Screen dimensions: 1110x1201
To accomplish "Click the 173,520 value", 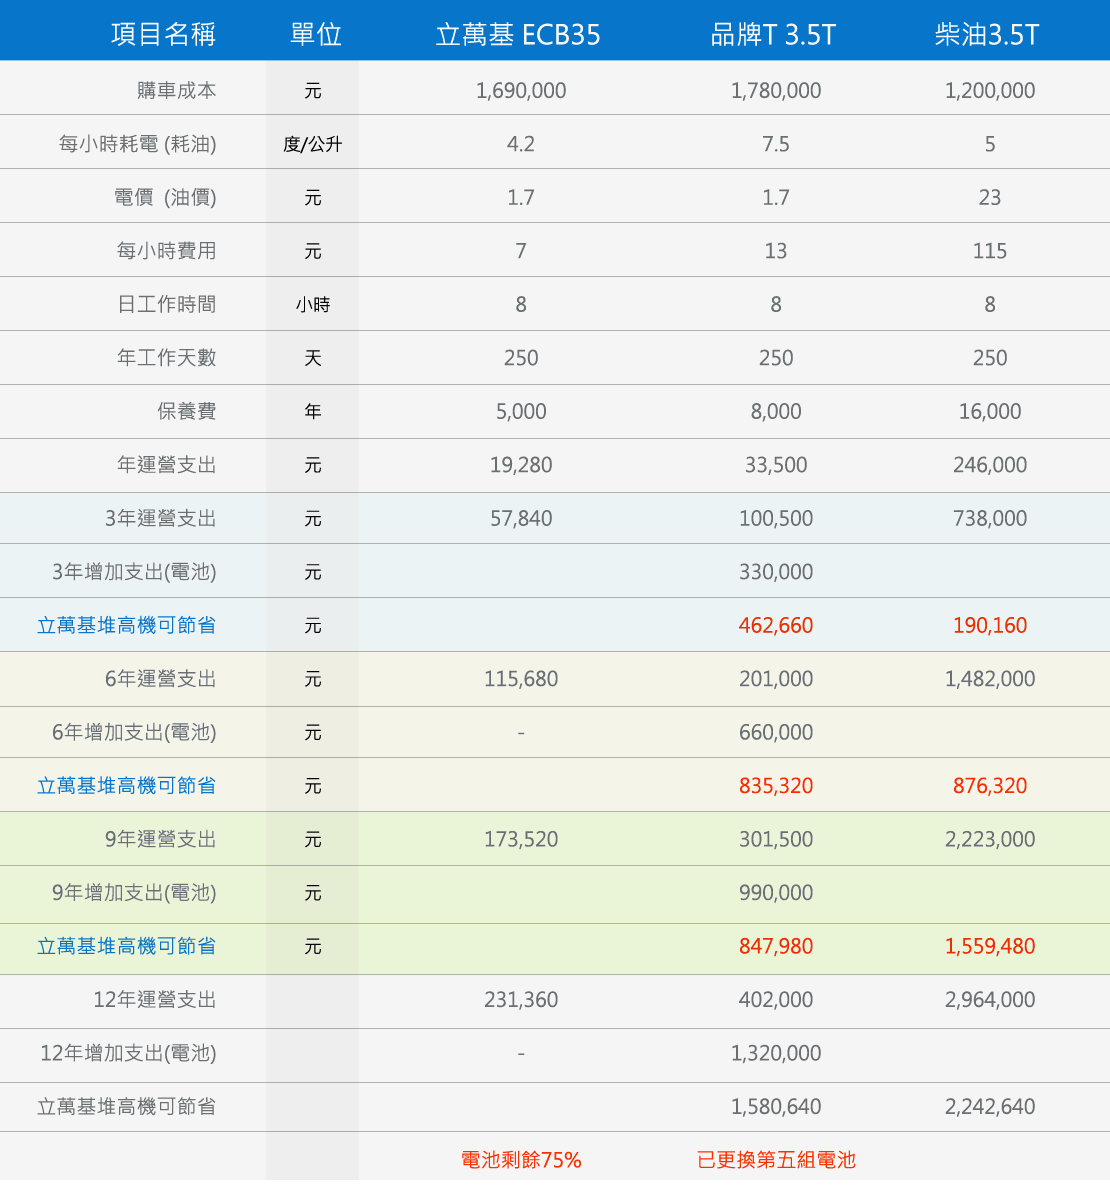I will 521,839.
